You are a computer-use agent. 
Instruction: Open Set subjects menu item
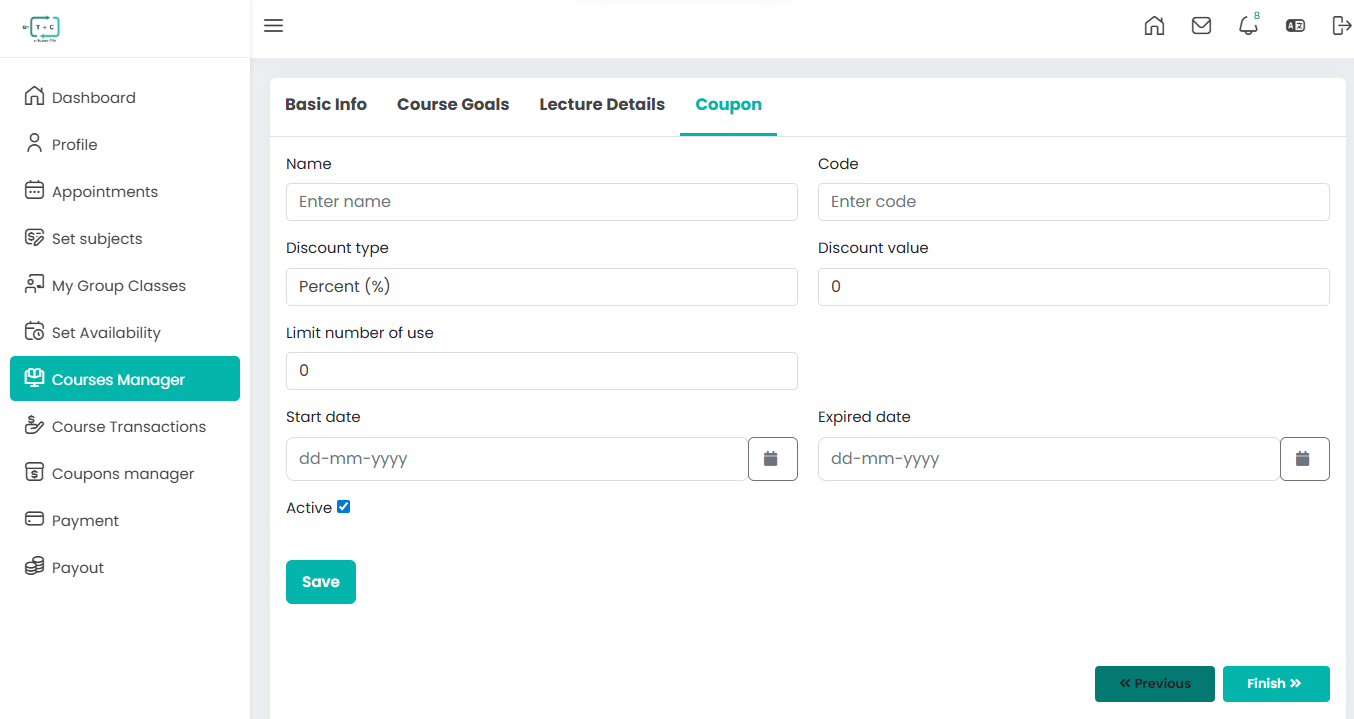(125, 238)
